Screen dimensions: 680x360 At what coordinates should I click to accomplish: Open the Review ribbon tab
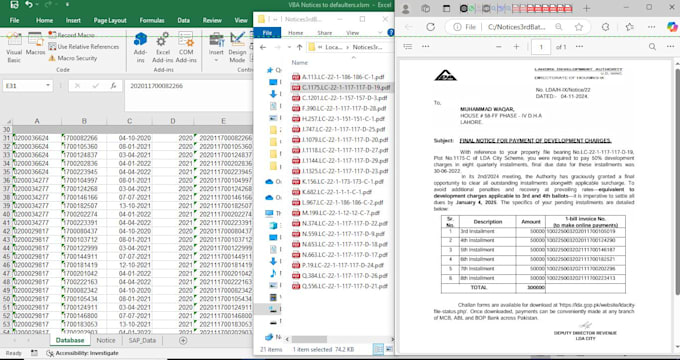pyautogui.click(x=212, y=20)
